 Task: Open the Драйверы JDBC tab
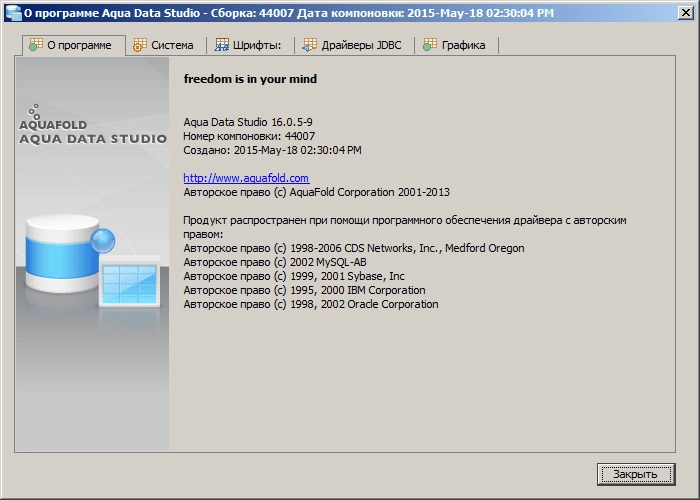[x=354, y=45]
